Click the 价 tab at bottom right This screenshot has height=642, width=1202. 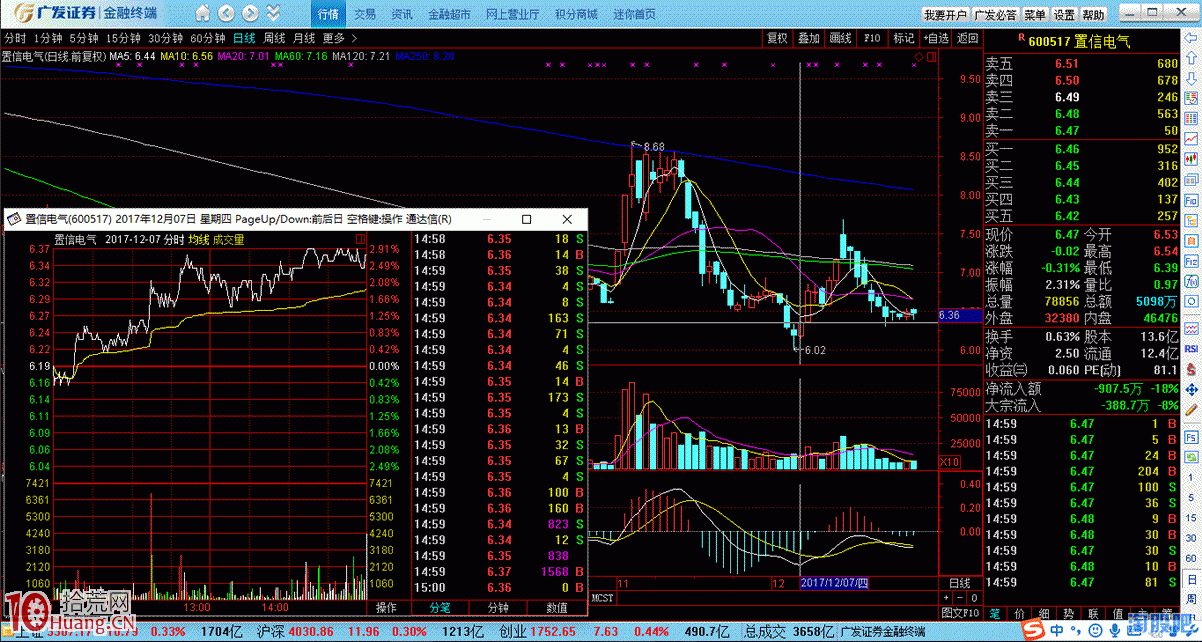pyautogui.click(x=1019, y=613)
